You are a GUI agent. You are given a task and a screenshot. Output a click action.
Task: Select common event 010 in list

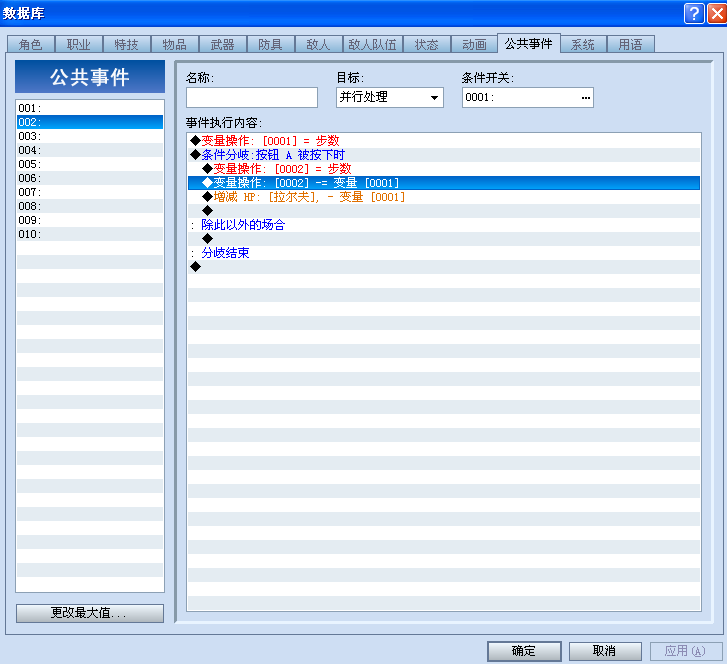tap(90, 234)
